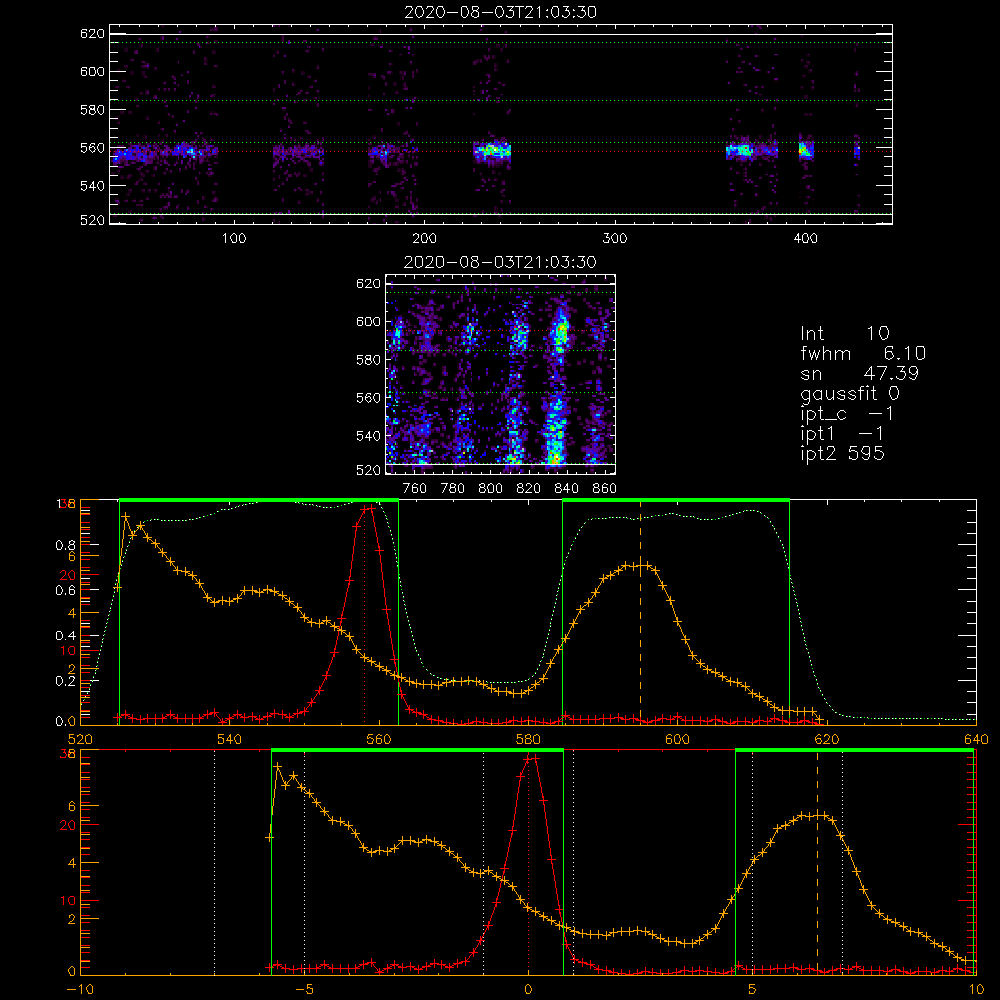Screen dimensions: 1000x1000
Task: Click x-axis label 640 of upper profile plot
Action: tap(976, 739)
